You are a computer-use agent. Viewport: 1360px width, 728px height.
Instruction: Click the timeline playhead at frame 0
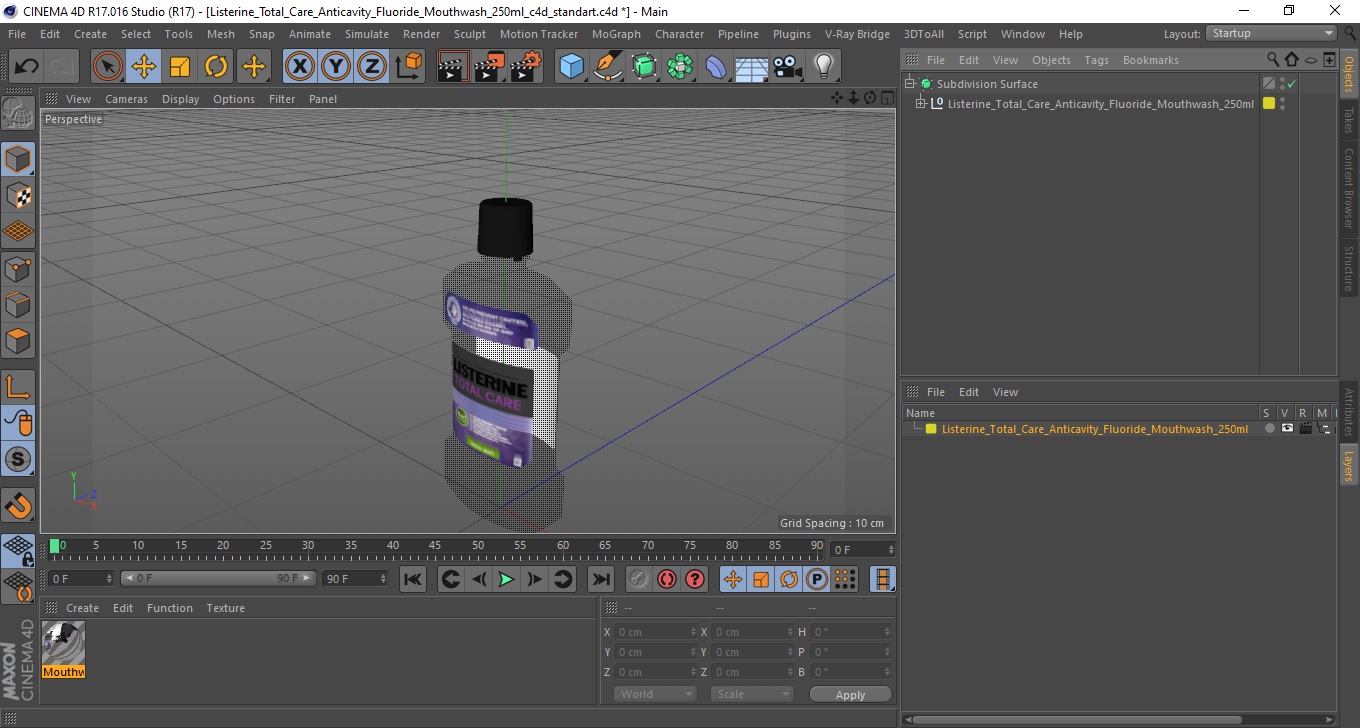(x=55, y=546)
